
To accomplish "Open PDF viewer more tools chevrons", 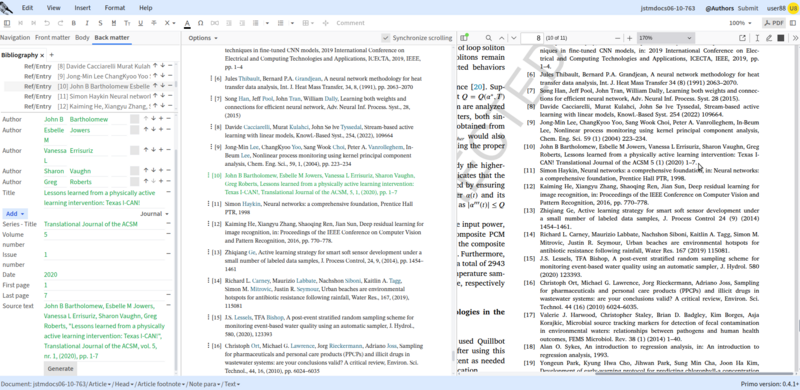I will 795,38.
